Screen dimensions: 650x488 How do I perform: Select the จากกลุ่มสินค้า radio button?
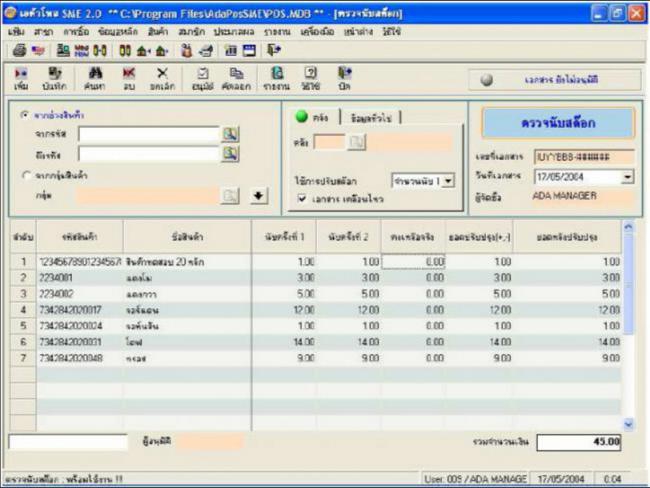pos(26,175)
